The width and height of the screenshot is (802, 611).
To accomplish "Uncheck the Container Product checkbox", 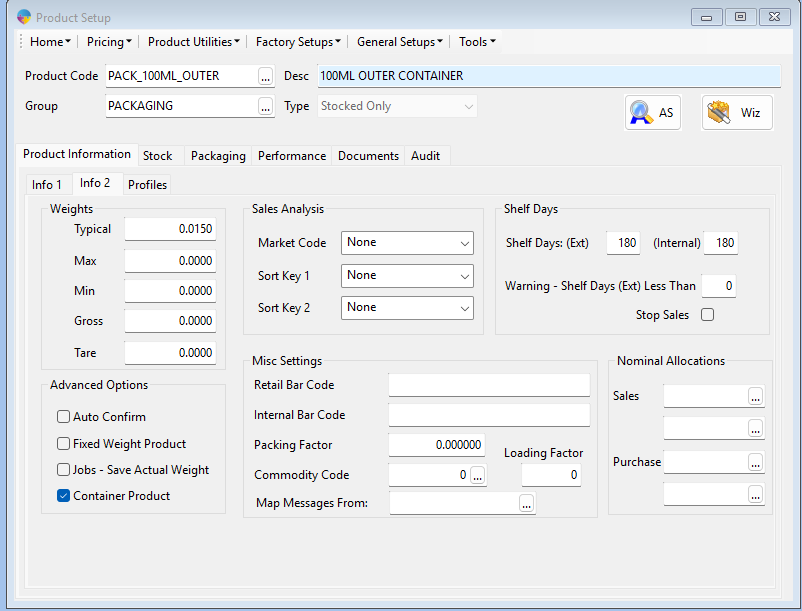I will point(64,496).
